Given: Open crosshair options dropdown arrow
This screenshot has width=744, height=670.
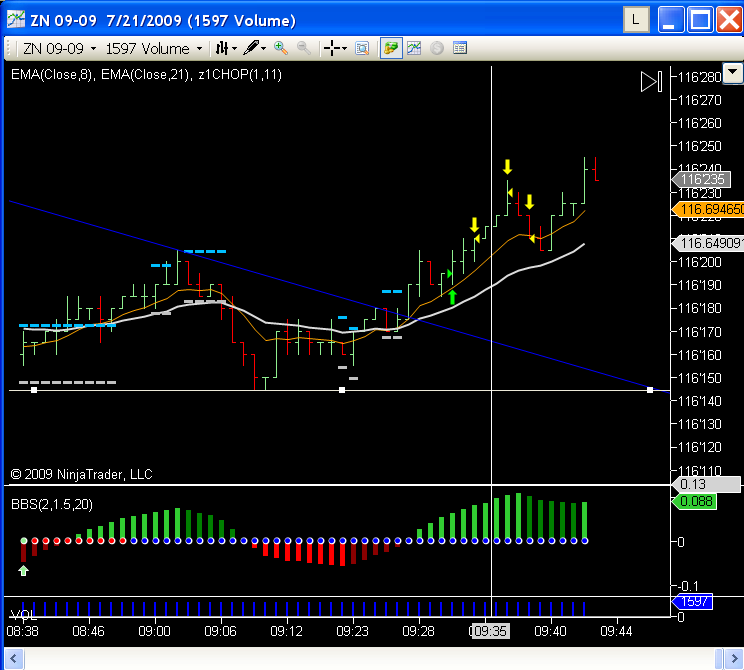Looking at the screenshot, I should [344, 48].
